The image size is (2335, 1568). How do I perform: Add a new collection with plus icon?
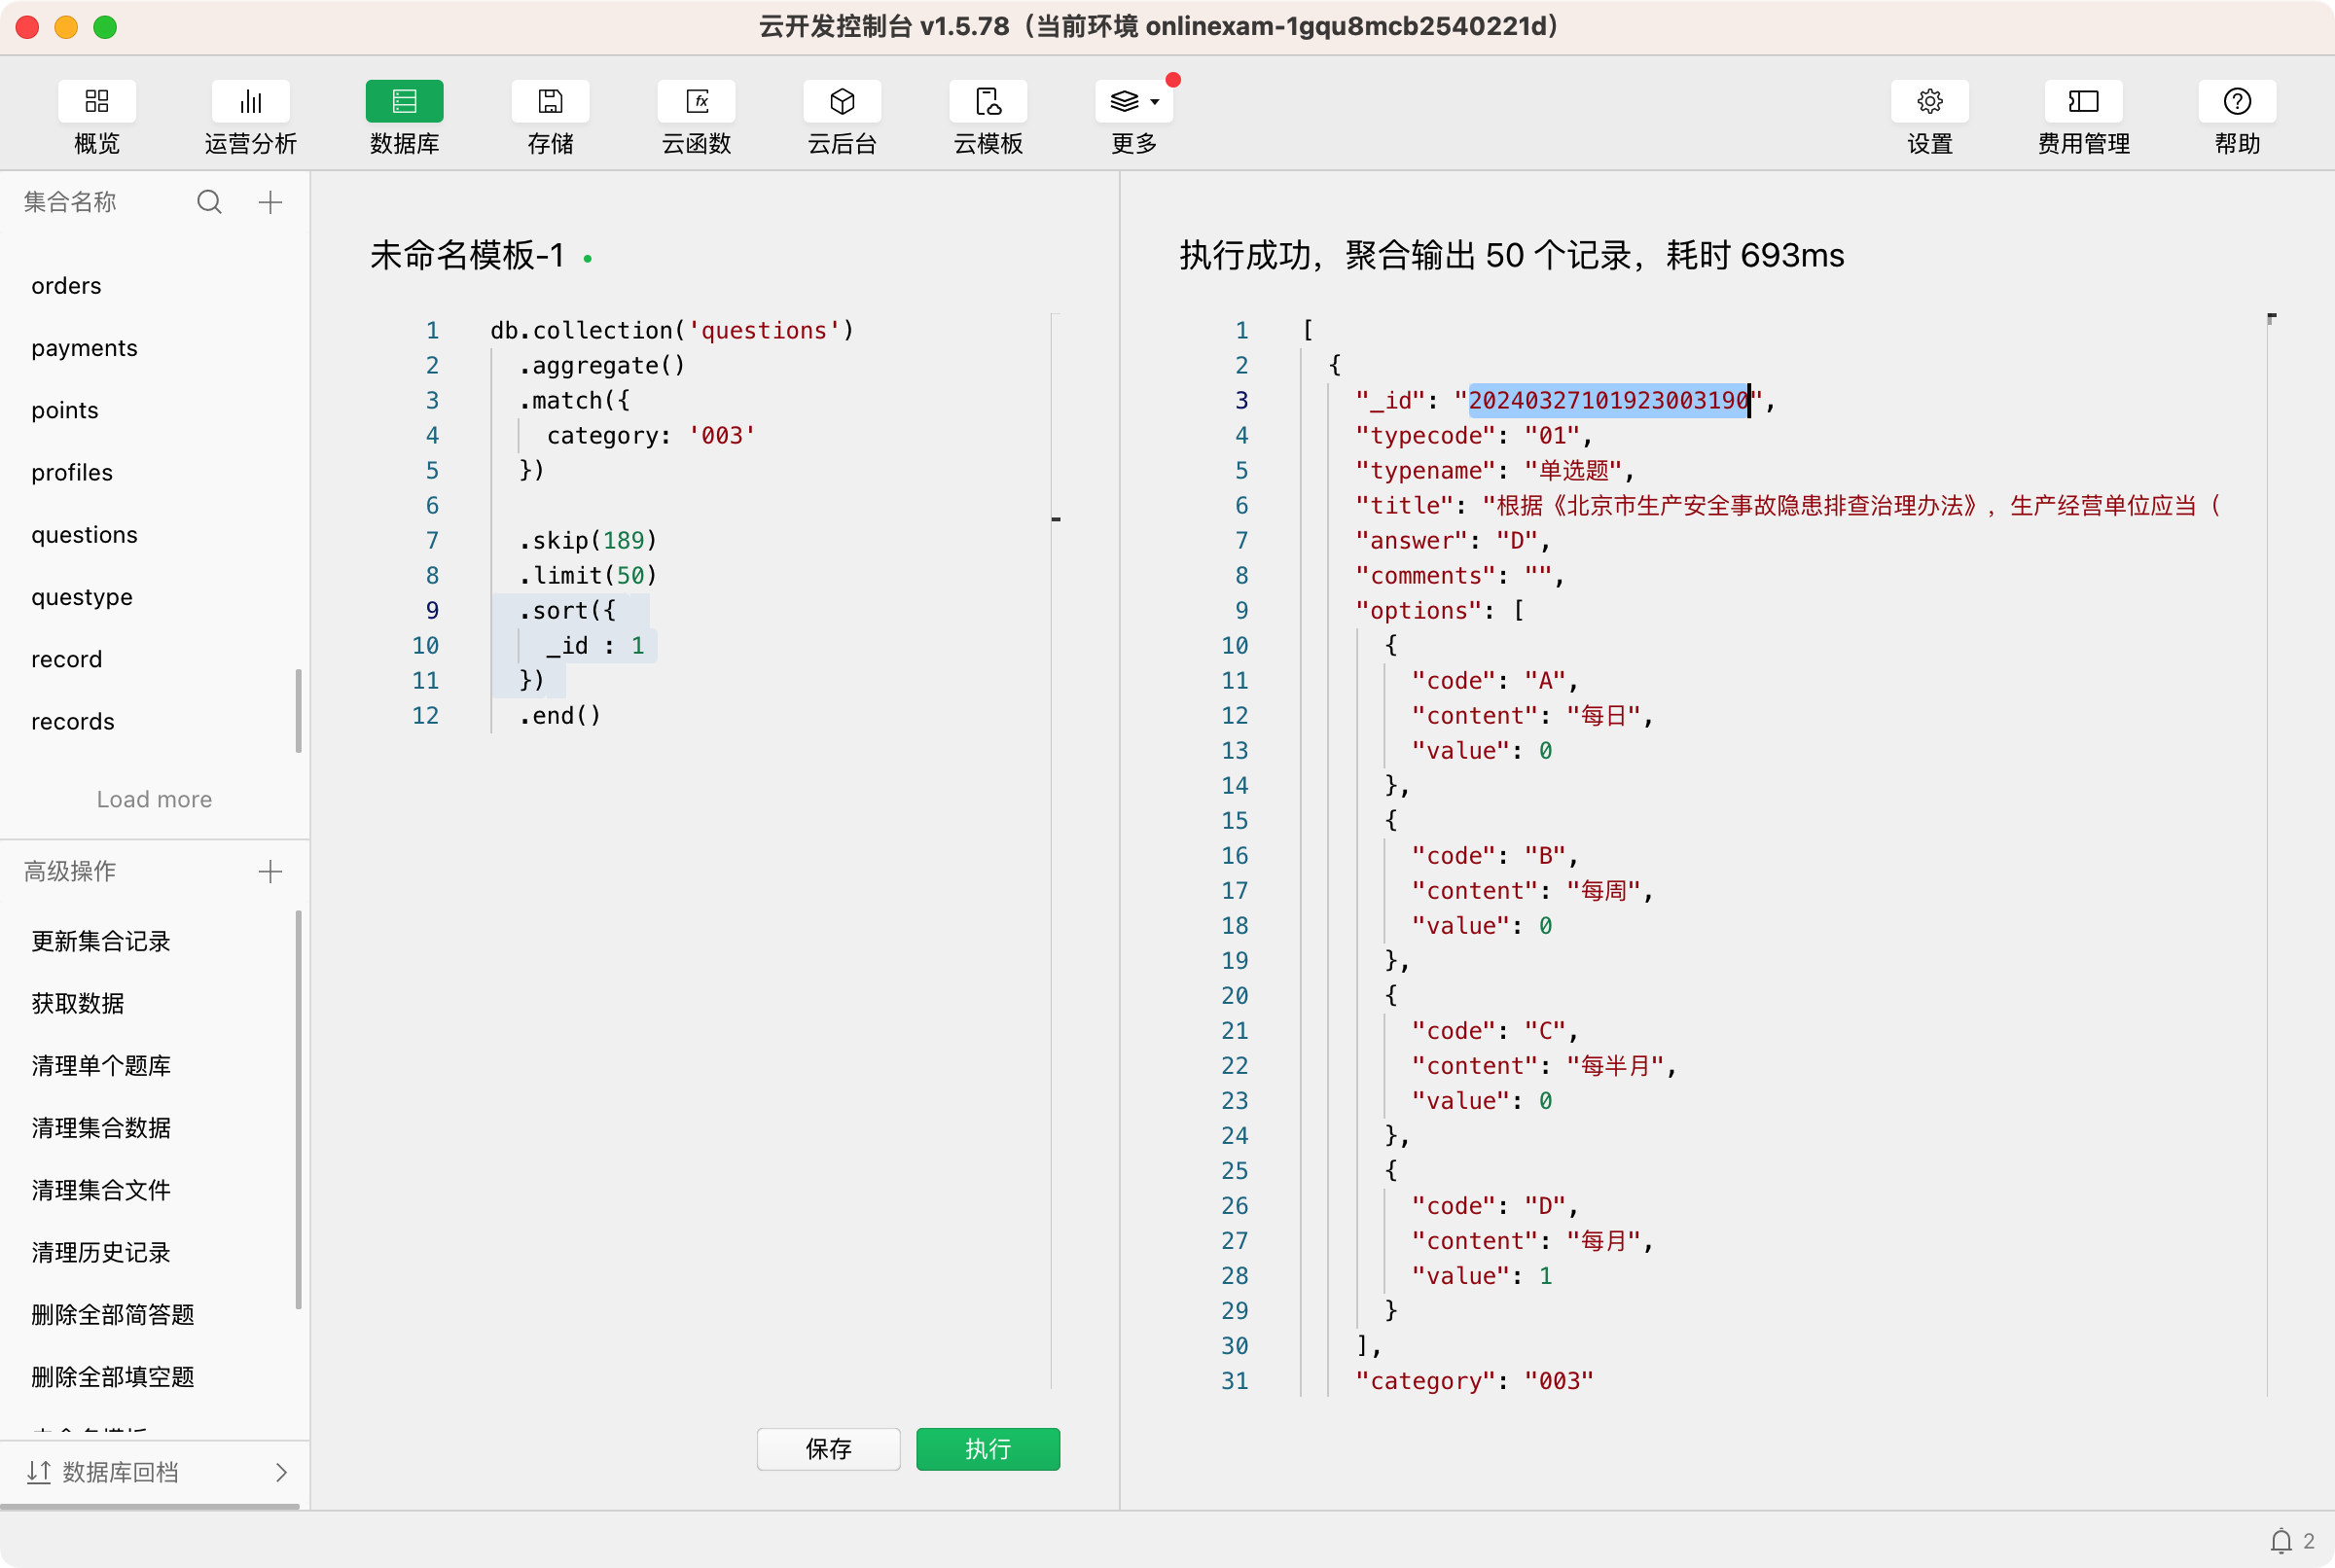click(270, 203)
